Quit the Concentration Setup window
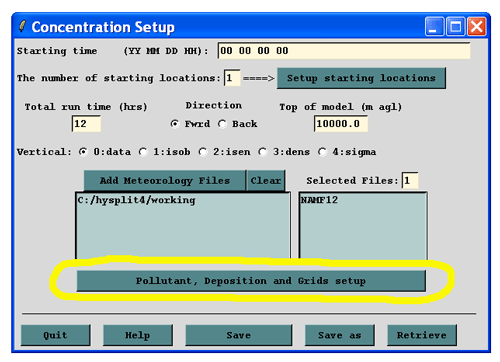The image size is (500, 362). click(55, 335)
